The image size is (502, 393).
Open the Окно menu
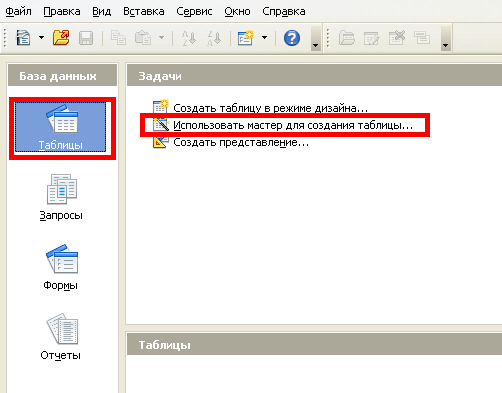(x=237, y=11)
